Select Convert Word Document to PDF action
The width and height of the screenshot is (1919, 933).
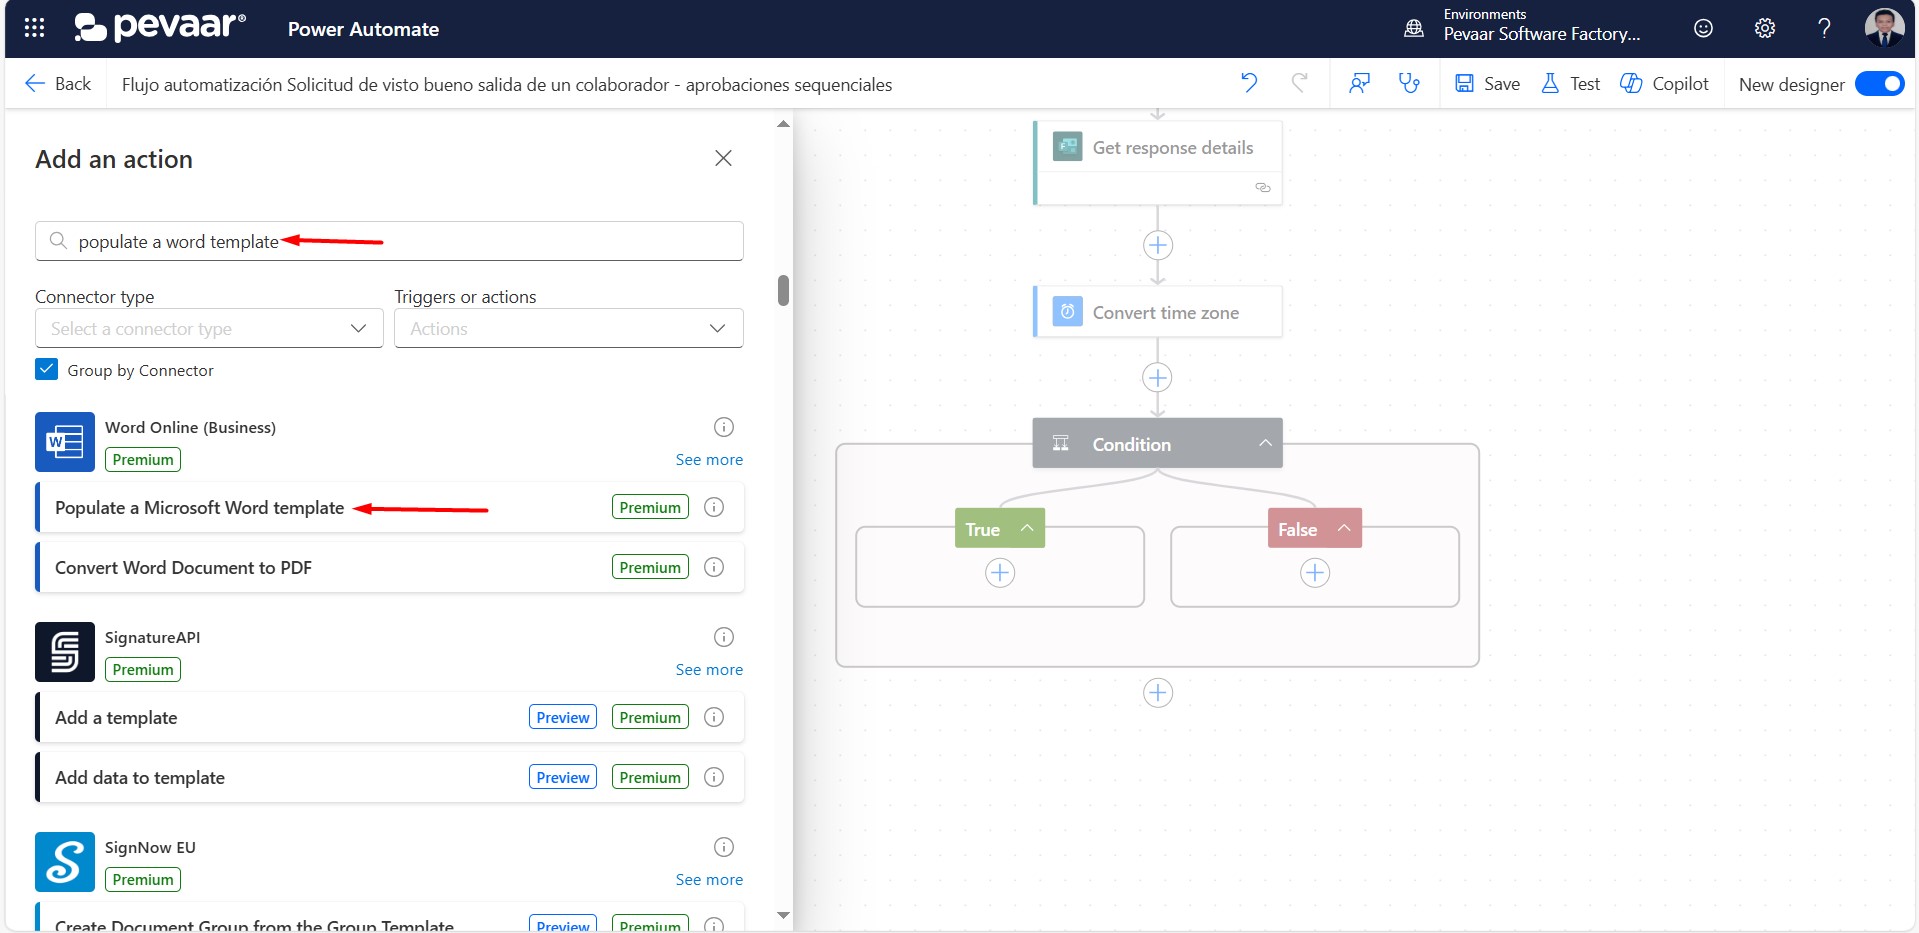pos(389,567)
